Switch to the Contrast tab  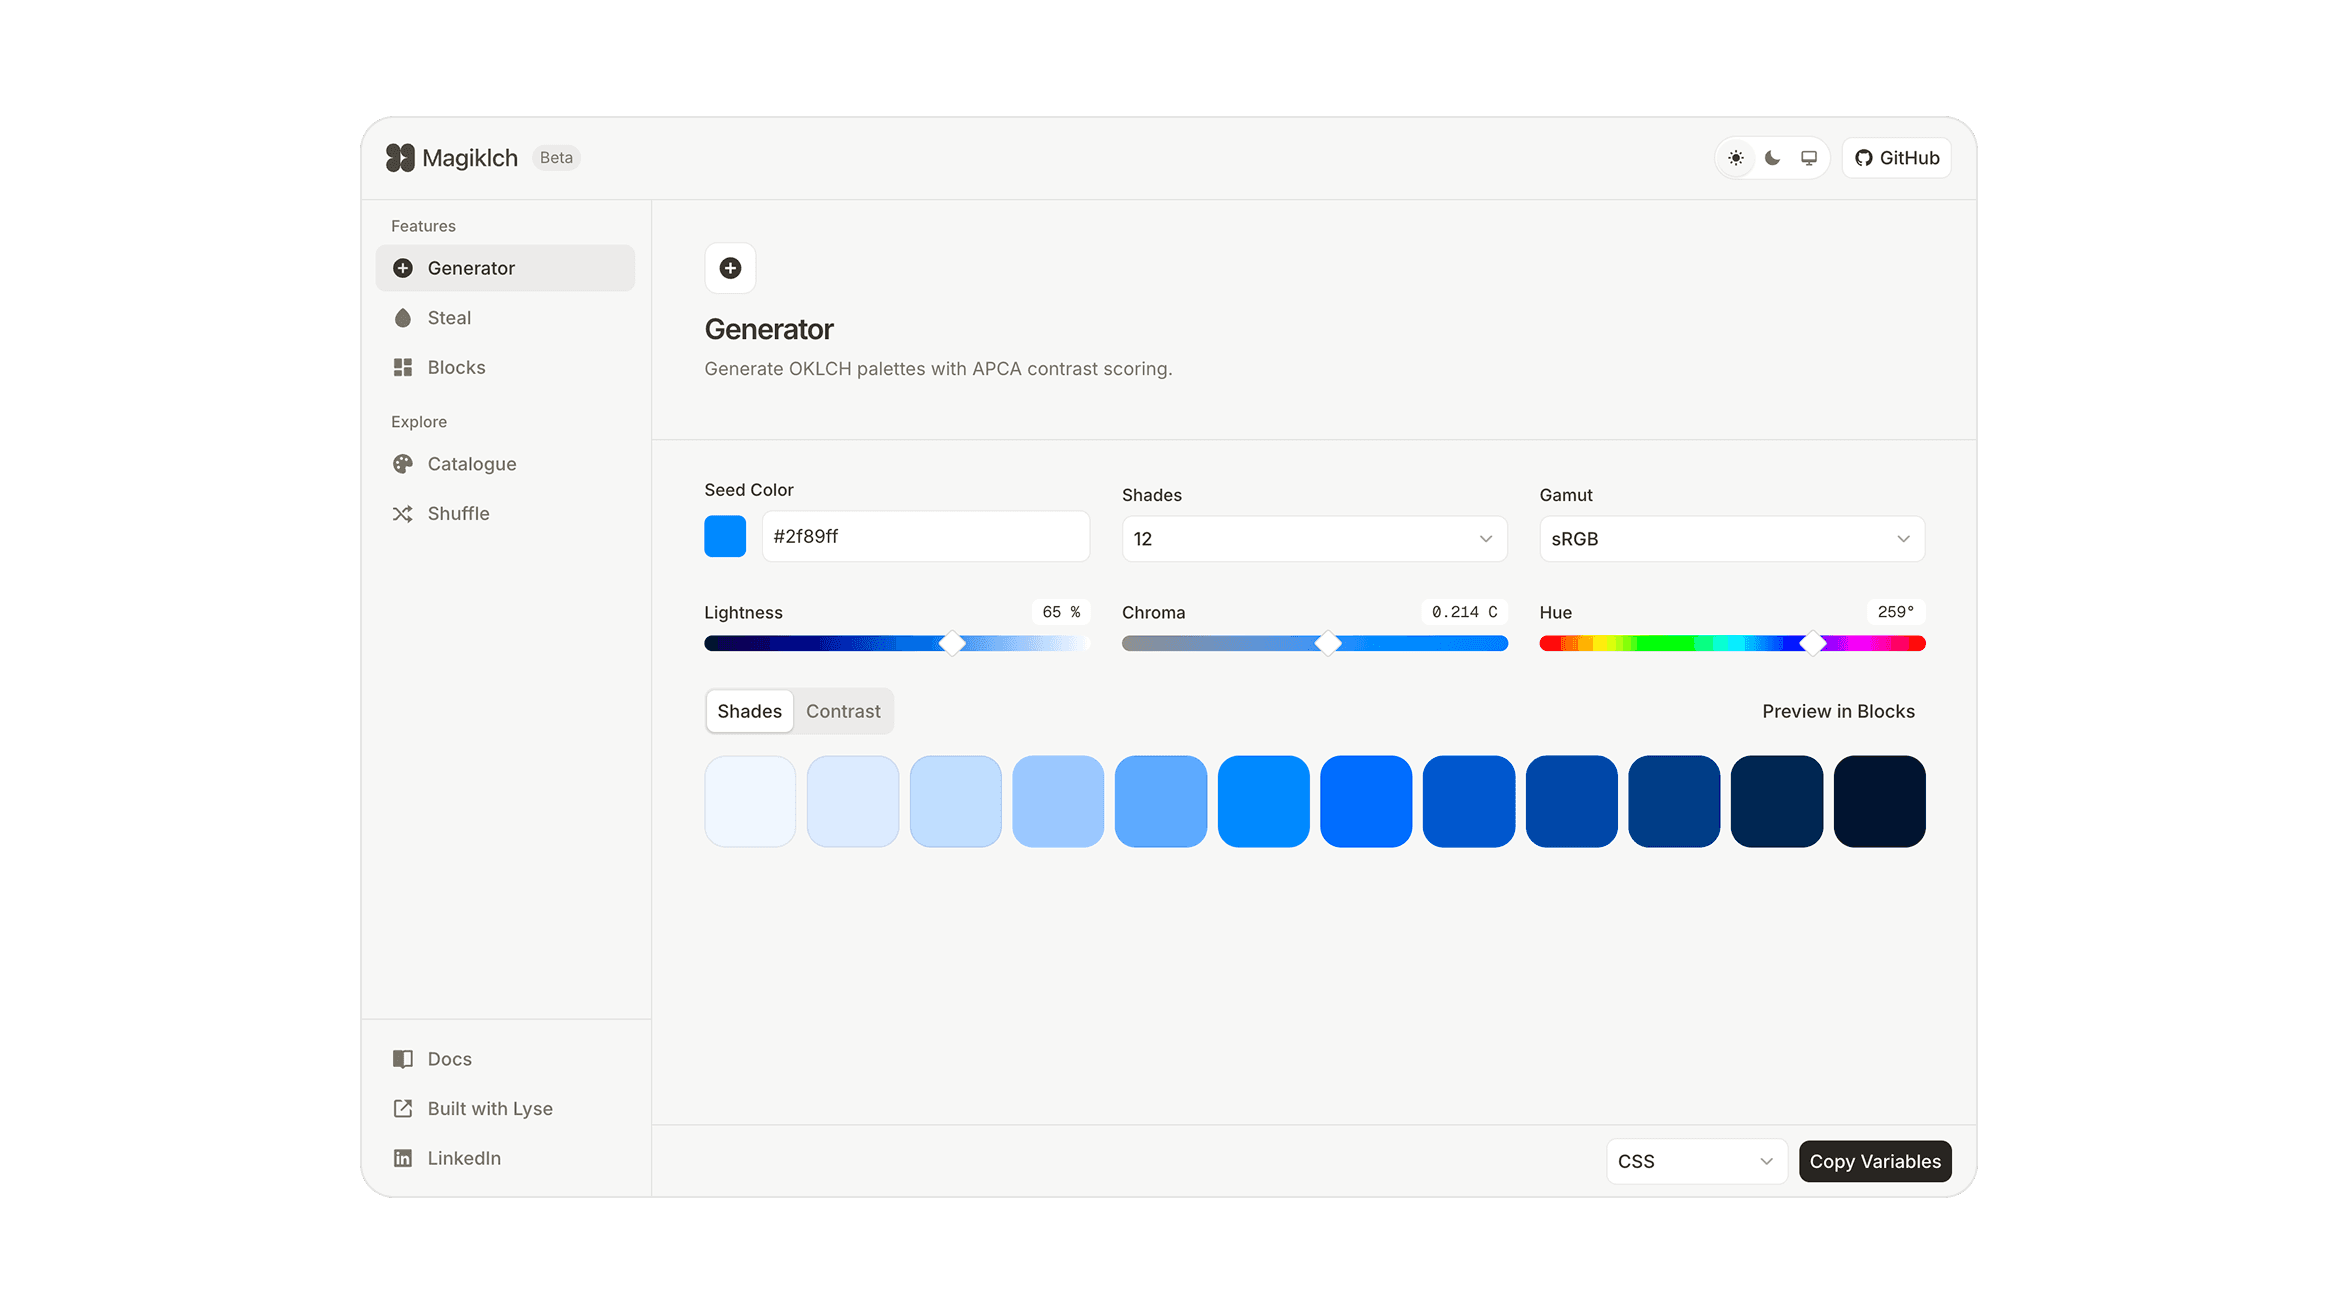843,711
